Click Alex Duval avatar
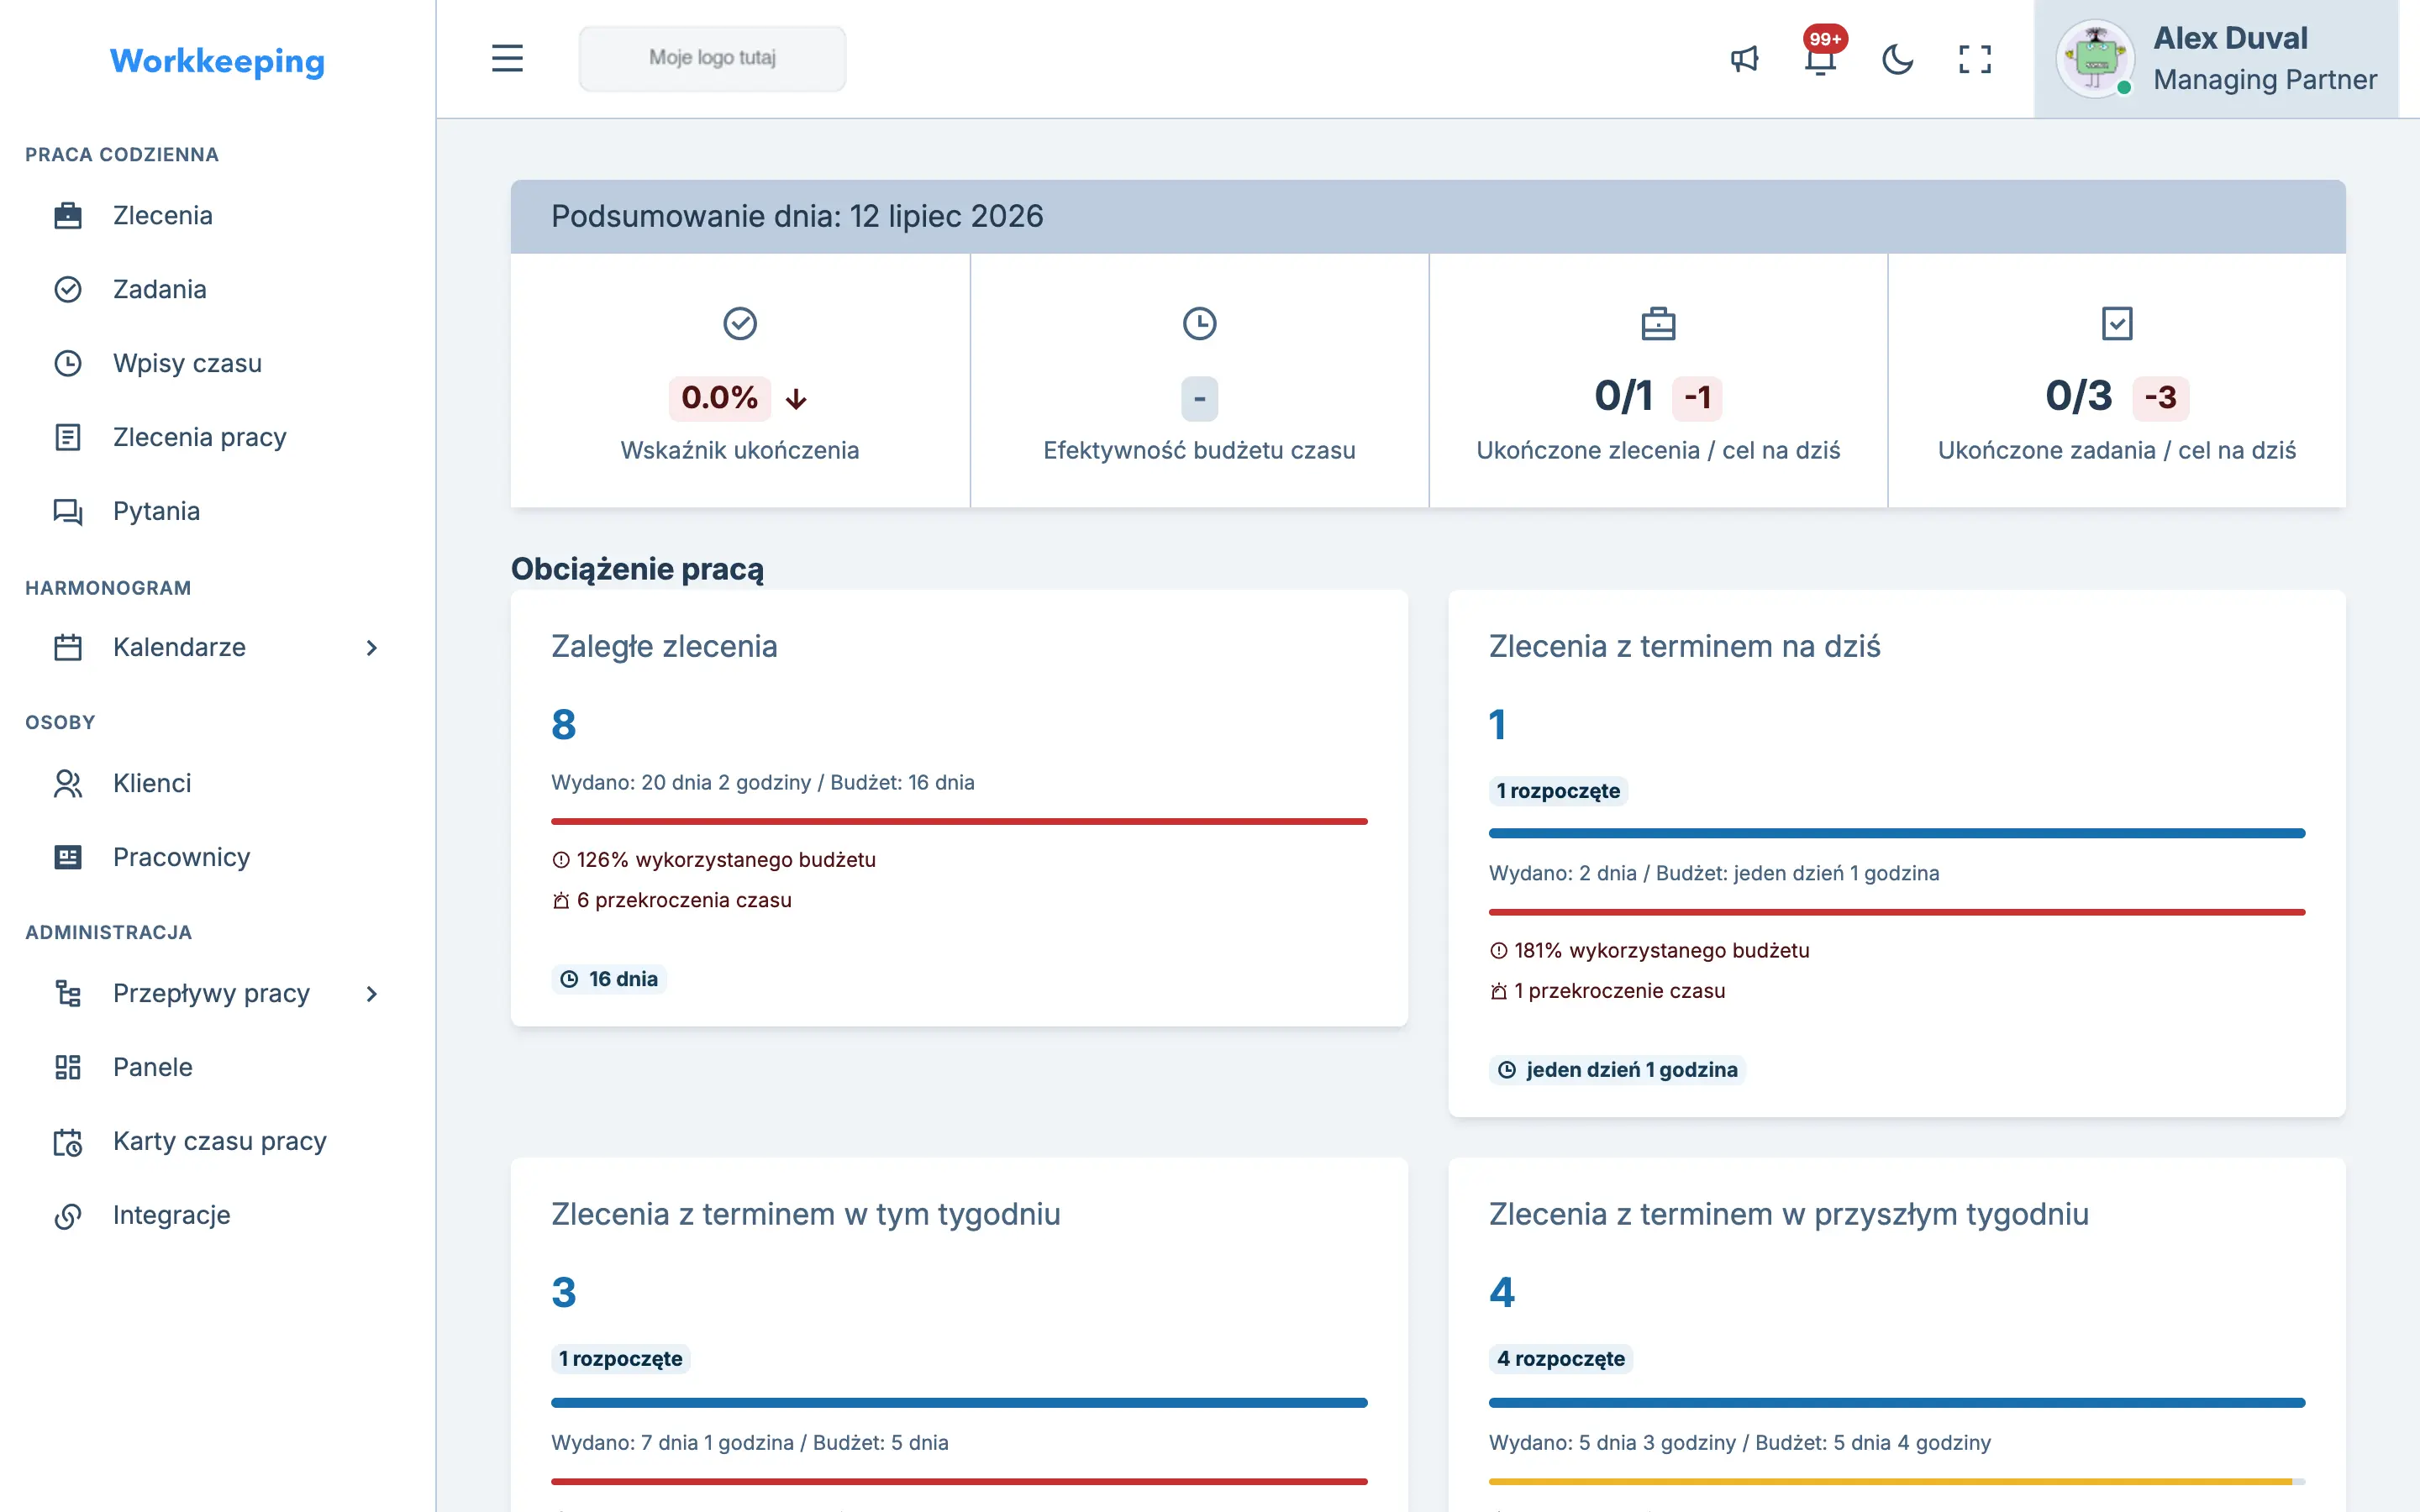 coord(2094,59)
